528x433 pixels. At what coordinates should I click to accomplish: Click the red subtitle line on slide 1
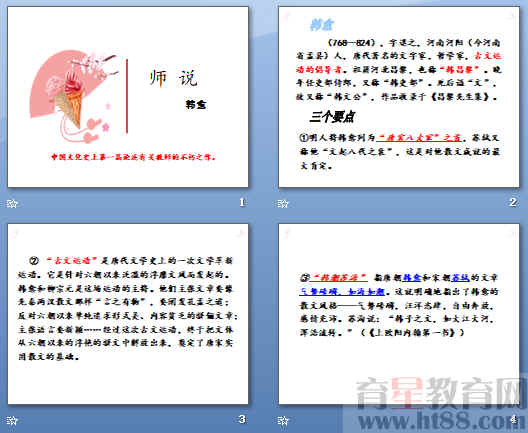[x=134, y=157]
